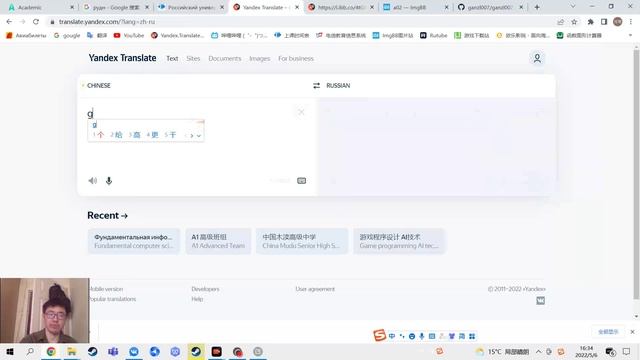Screen dimensions: 640x360
Task: Open the browser side panel
Action: tap(604, 22)
